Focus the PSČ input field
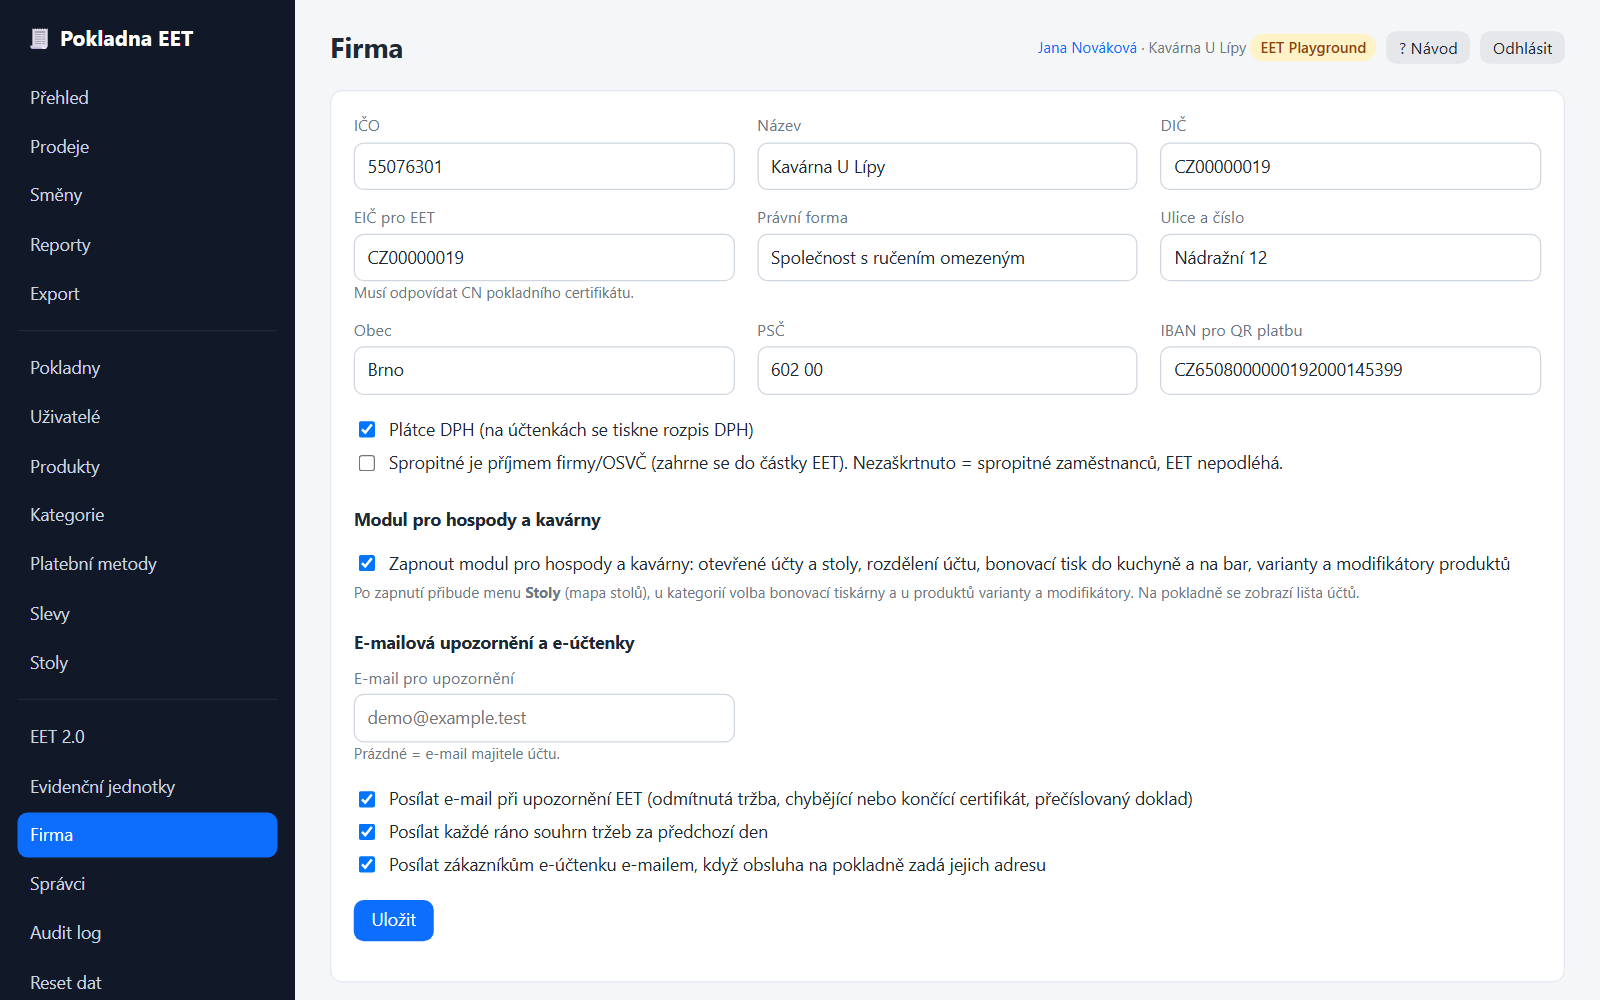The width and height of the screenshot is (1600, 1000). tap(947, 370)
